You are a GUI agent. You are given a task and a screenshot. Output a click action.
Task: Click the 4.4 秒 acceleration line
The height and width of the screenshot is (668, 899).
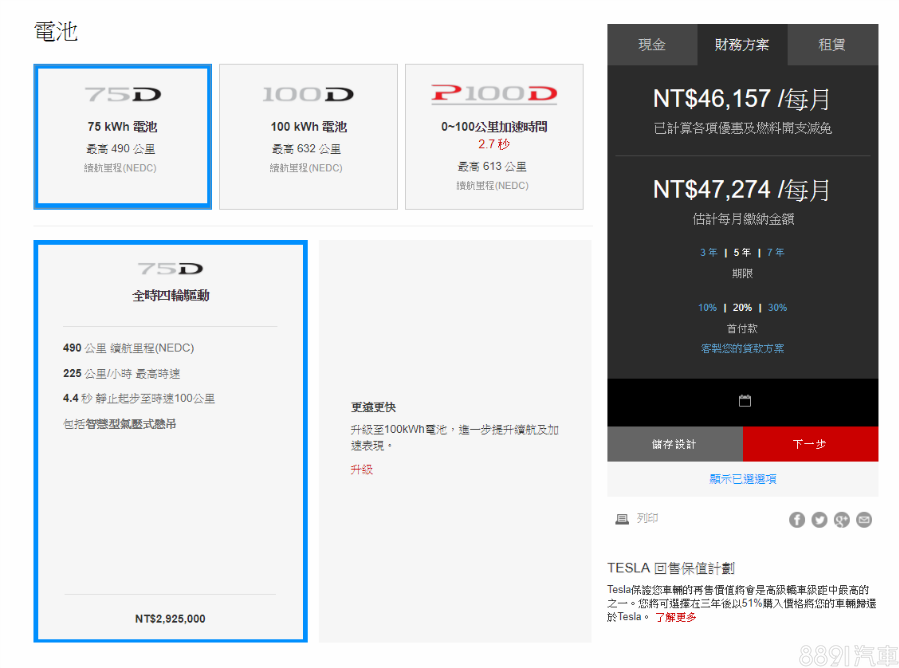(139, 399)
